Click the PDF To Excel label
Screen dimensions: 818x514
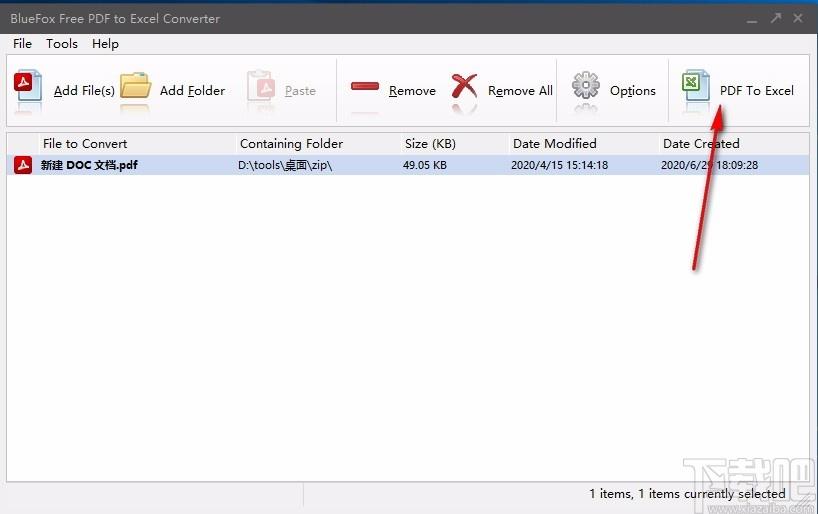pyautogui.click(x=757, y=91)
